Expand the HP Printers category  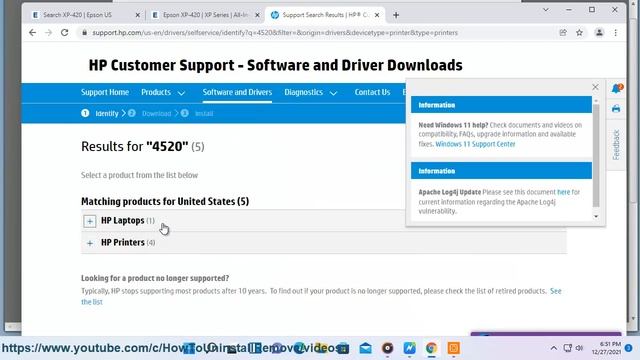coord(90,243)
